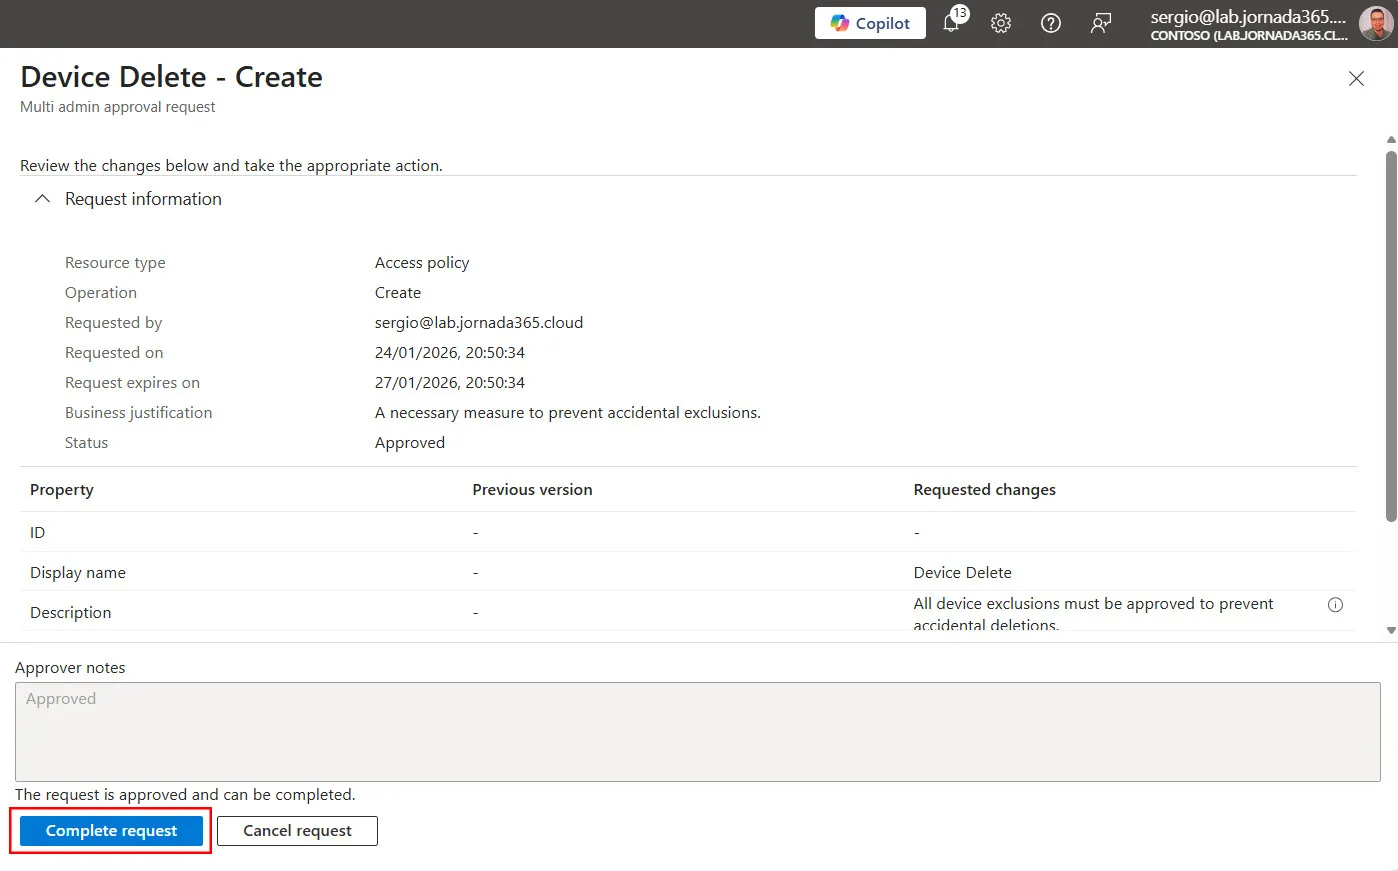Image resolution: width=1398 pixels, height=871 pixels.
Task: Open the notifications bell
Action: coord(952,22)
